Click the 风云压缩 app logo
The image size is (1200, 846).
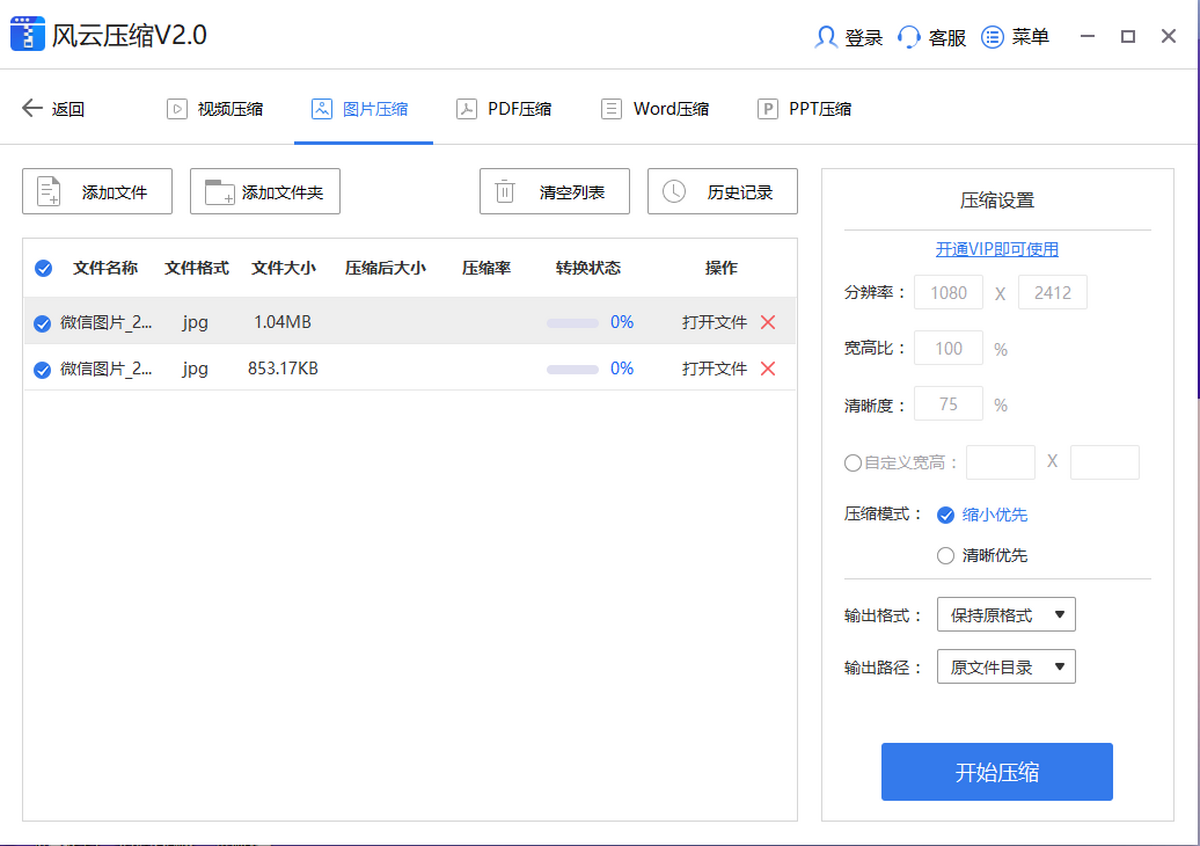tap(28, 33)
